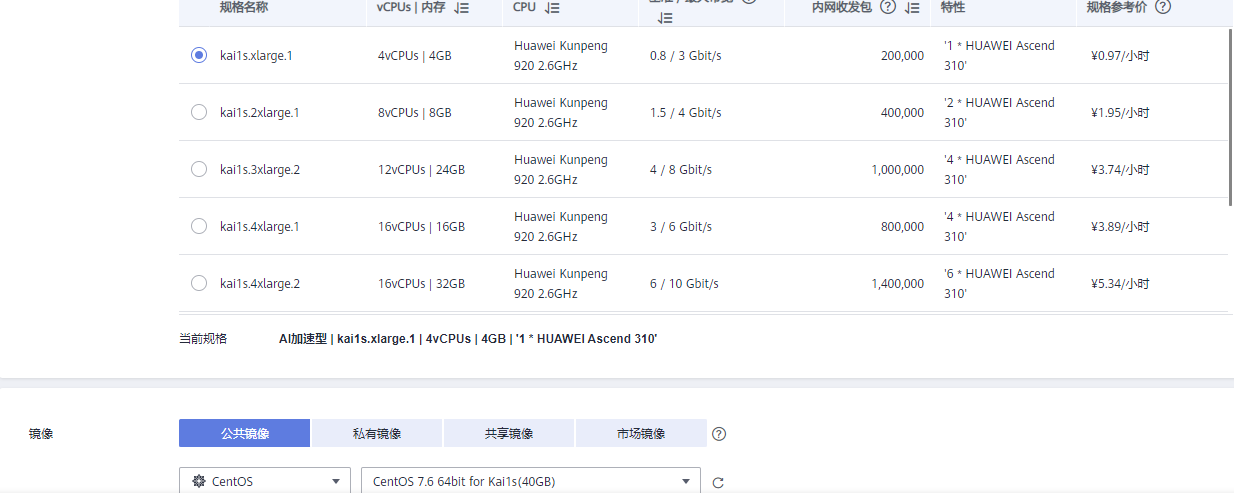Open help icon next to 内网收发包
This screenshot has width=1234, height=498.
pyautogui.click(x=887, y=7)
